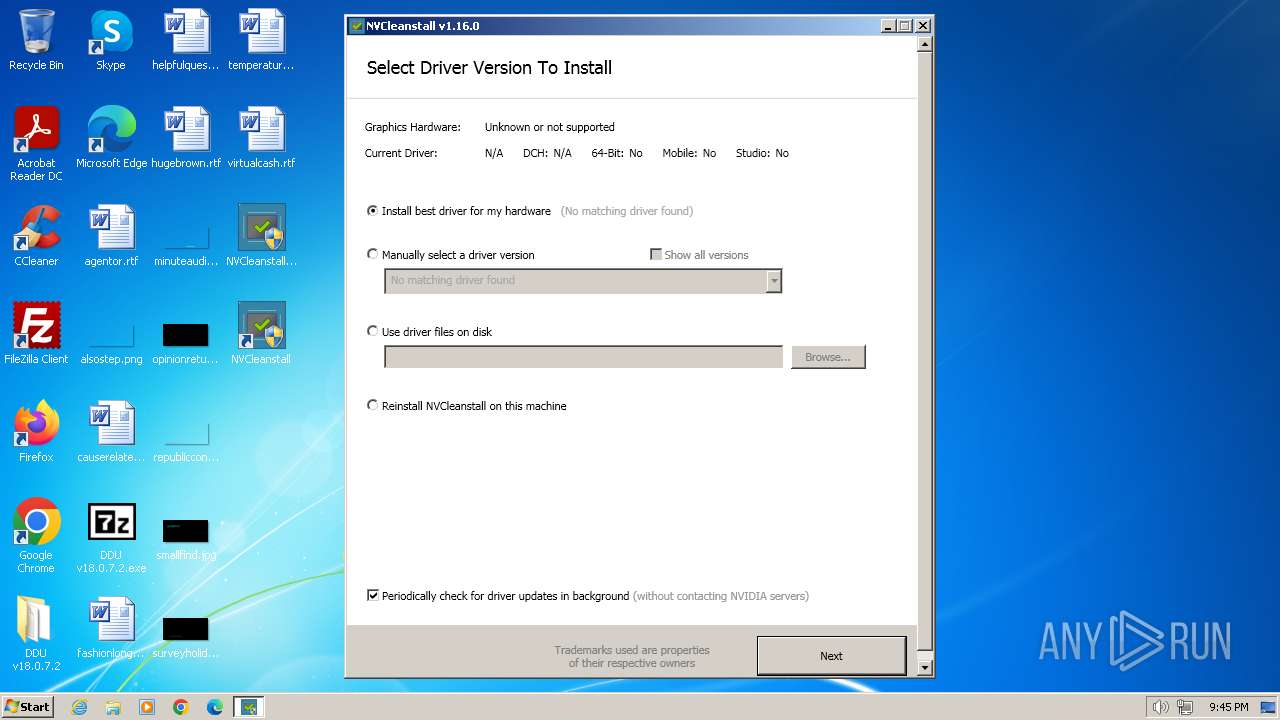Viewport: 1280px width, 720px height.
Task: Click the Show desktop button
Action: pos(1268,707)
